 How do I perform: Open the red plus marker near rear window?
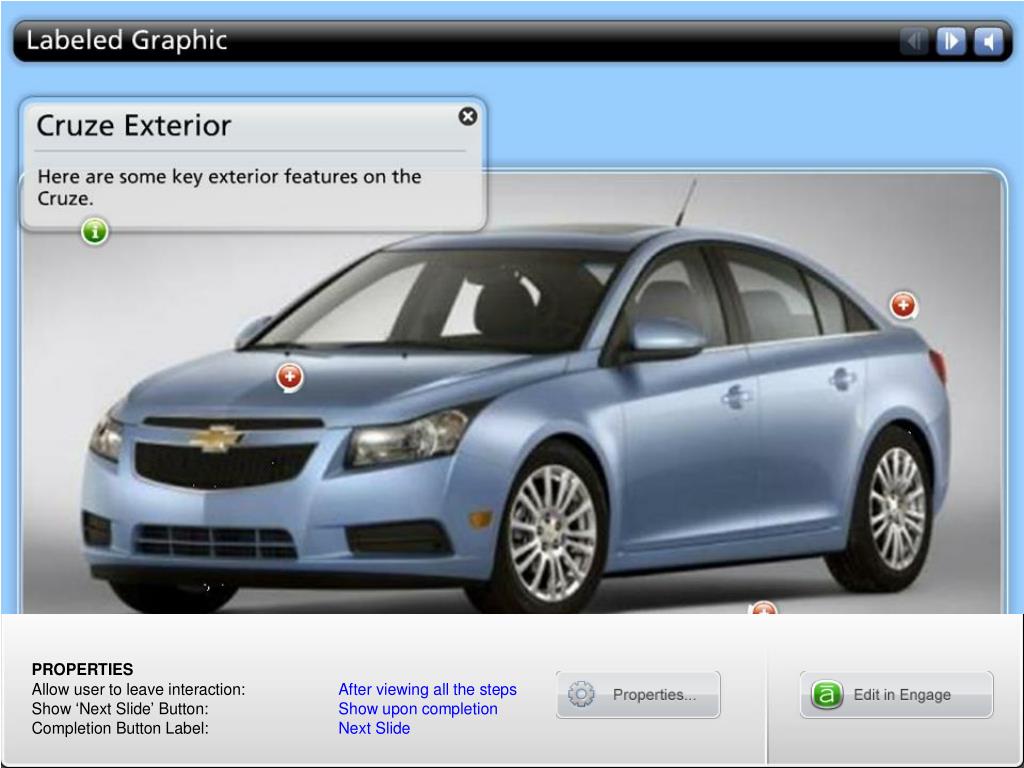click(x=903, y=305)
